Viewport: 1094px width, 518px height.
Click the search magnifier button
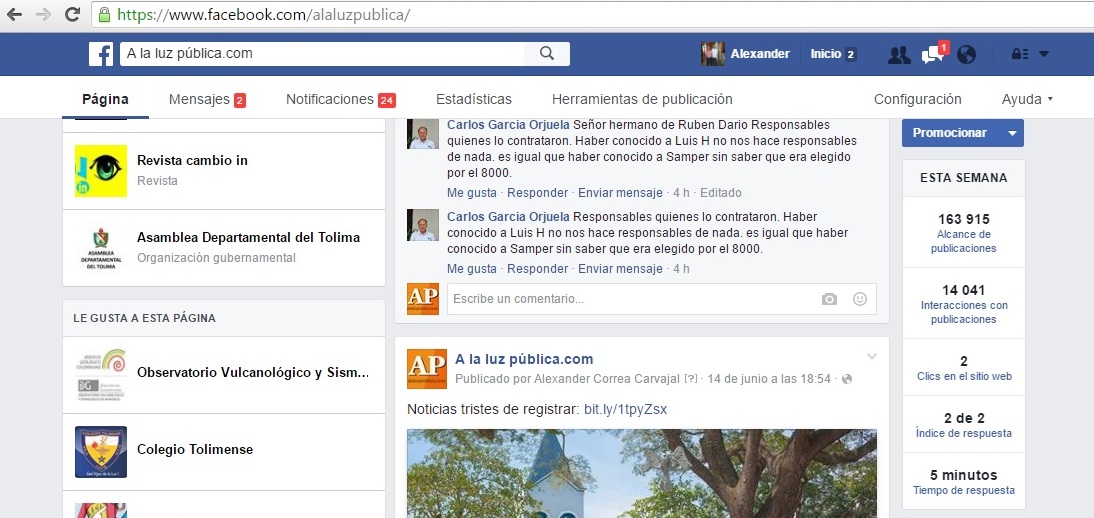547,54
